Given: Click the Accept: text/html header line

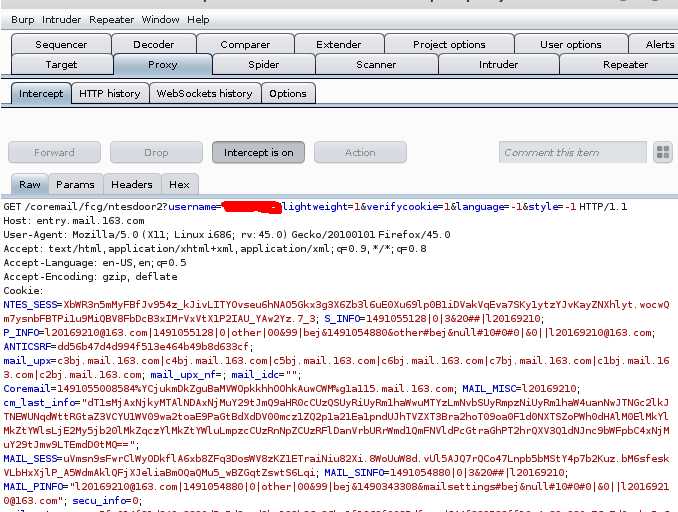Looking at the screenshot, I should [215, 249].
